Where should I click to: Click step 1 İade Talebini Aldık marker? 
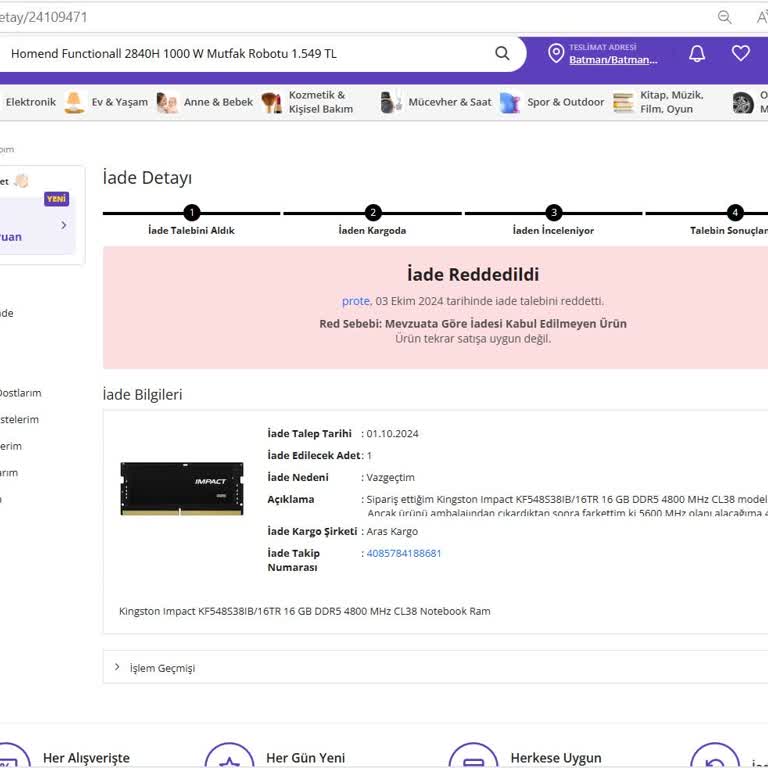pos(192,213)
